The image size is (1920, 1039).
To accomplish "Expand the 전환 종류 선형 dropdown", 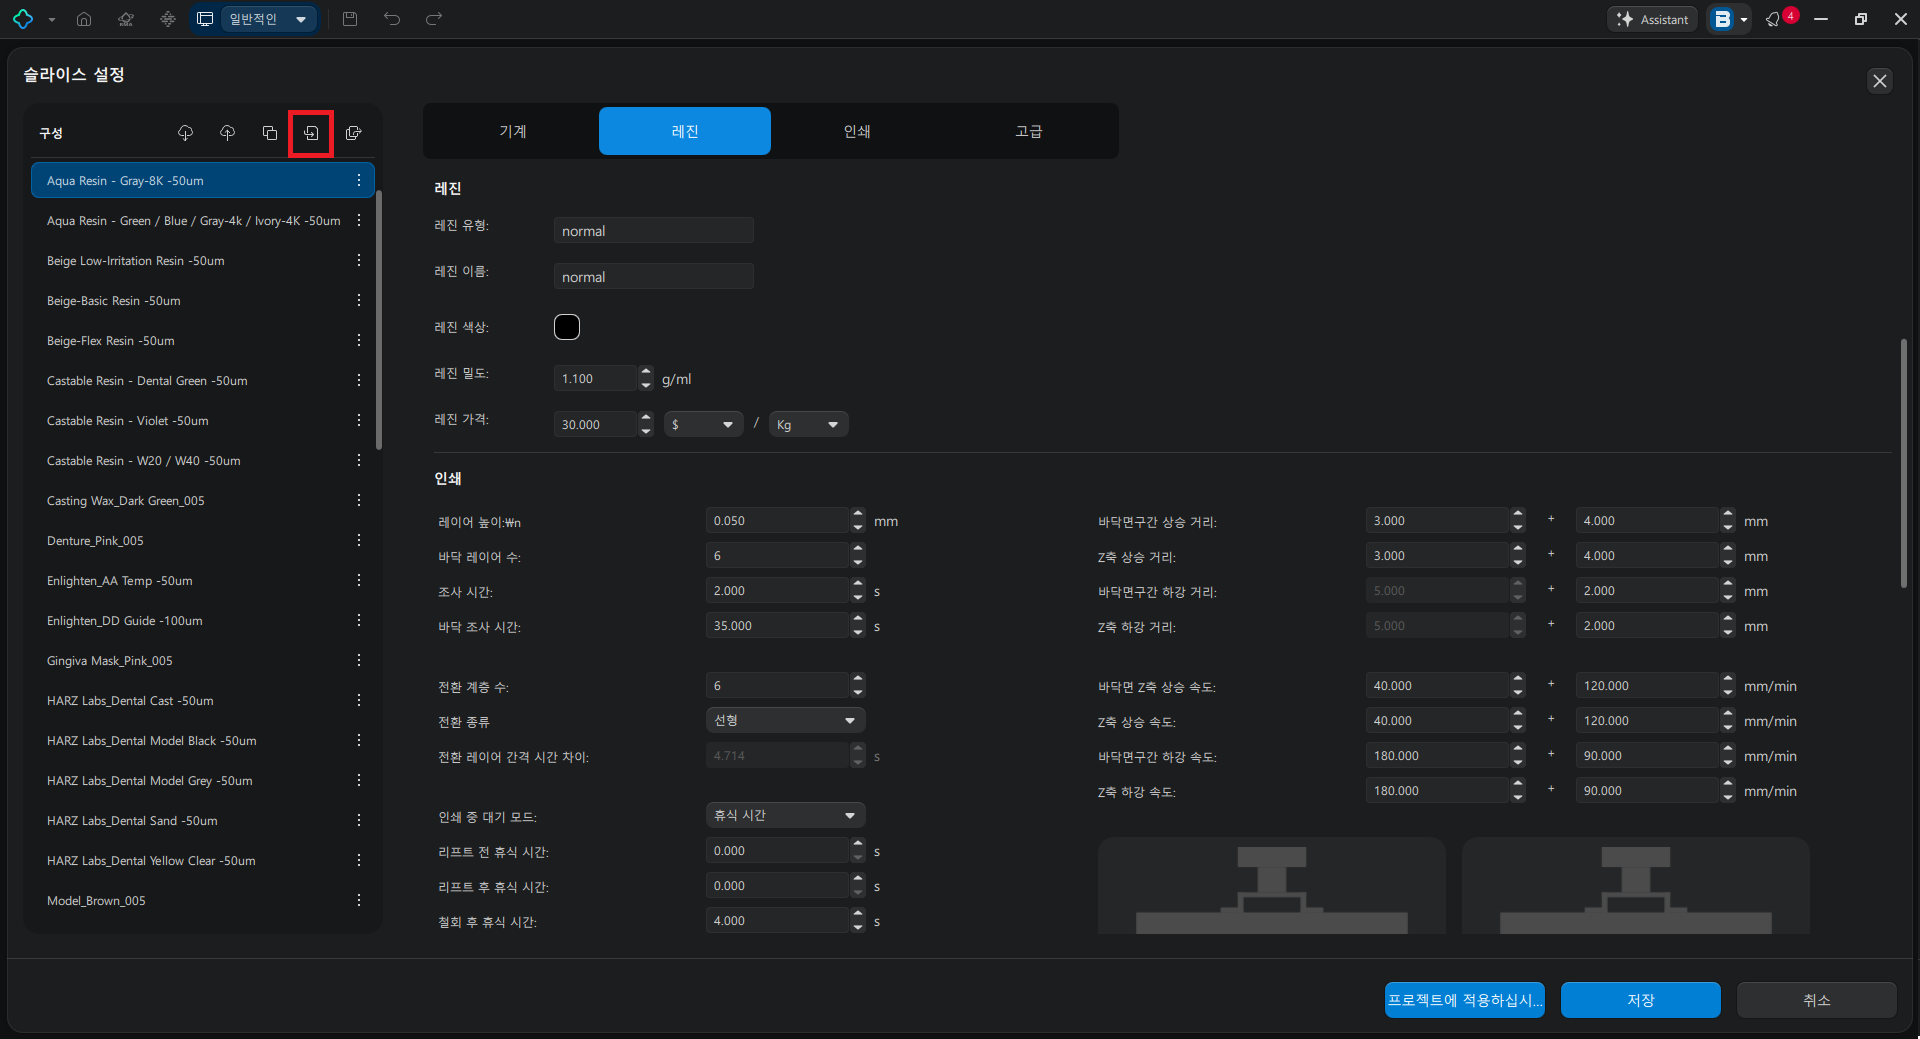I will 785,721.
